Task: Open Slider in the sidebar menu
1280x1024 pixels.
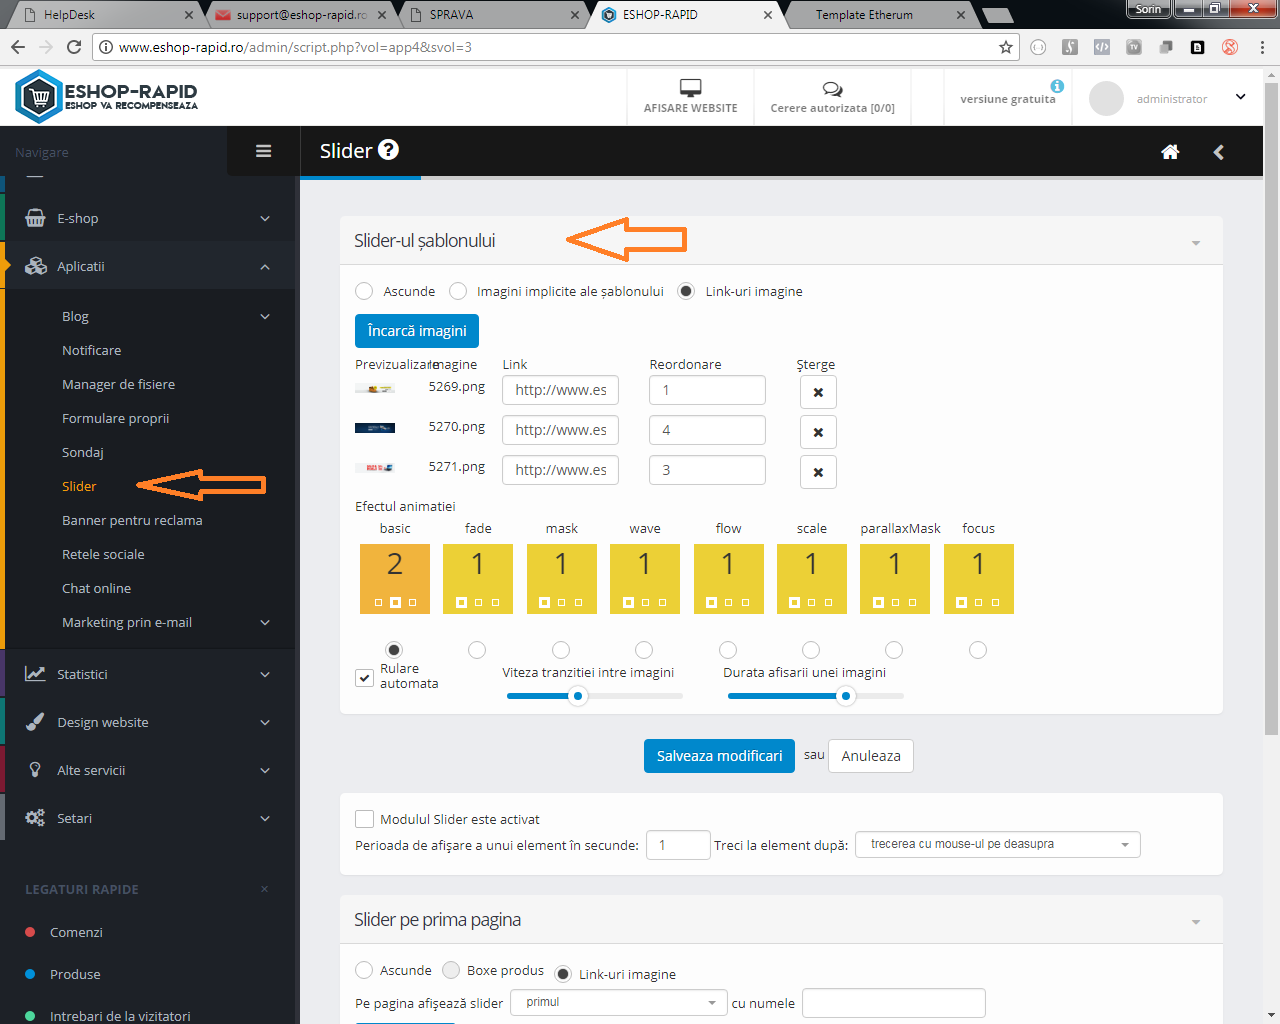Action: coord(79,486)
